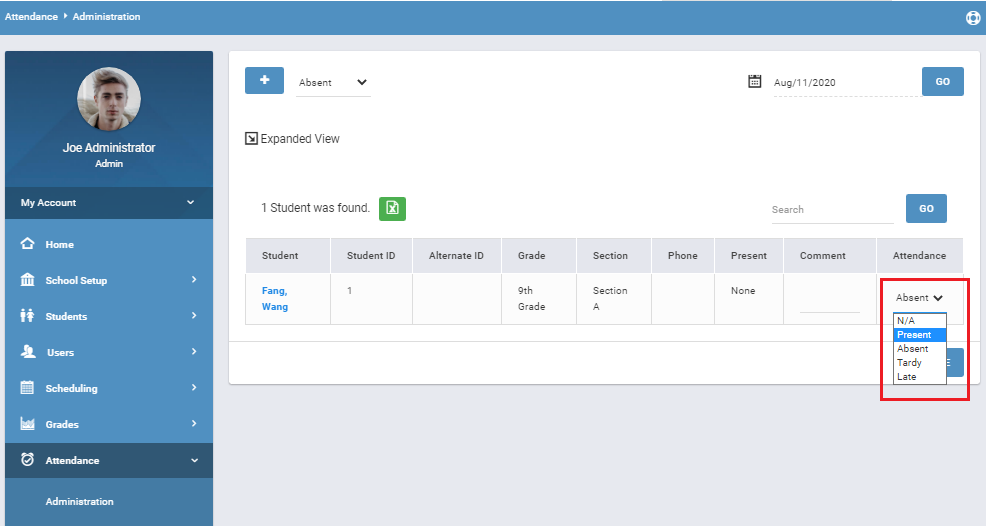Image resolution: width=986 pixels, height=526 pixels.
Task: Click the Present column header
Action: coord(749,255)
